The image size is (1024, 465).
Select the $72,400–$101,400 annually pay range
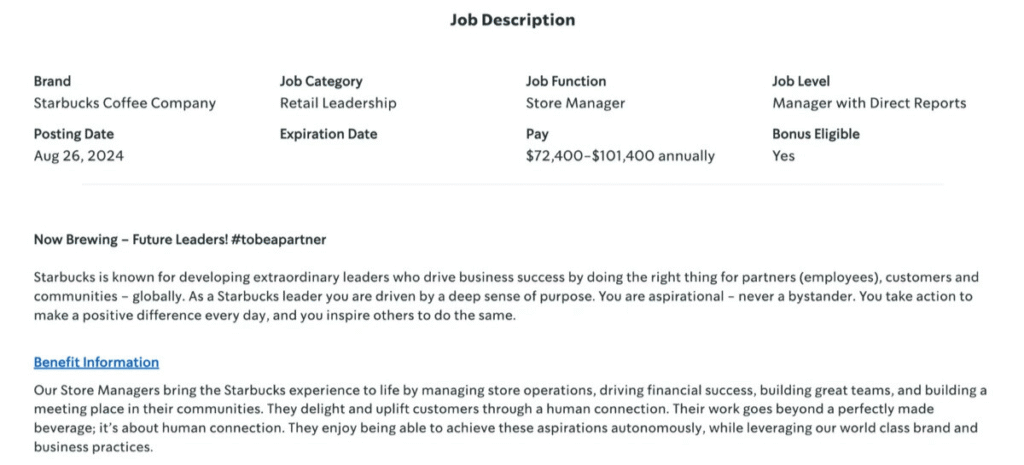click(620, 156)
